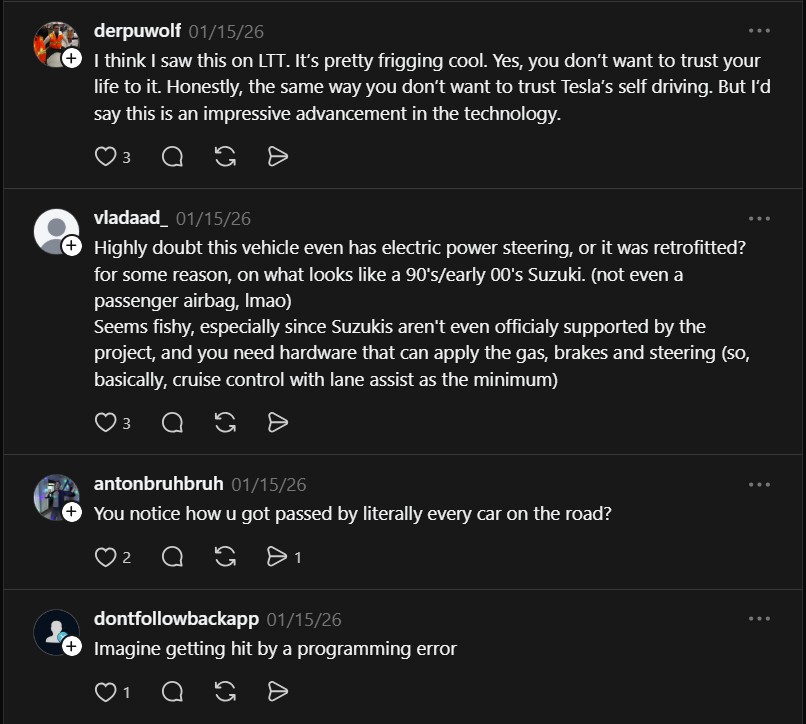Open more options for antonbruhbruh's comment

tap(759, 484)
